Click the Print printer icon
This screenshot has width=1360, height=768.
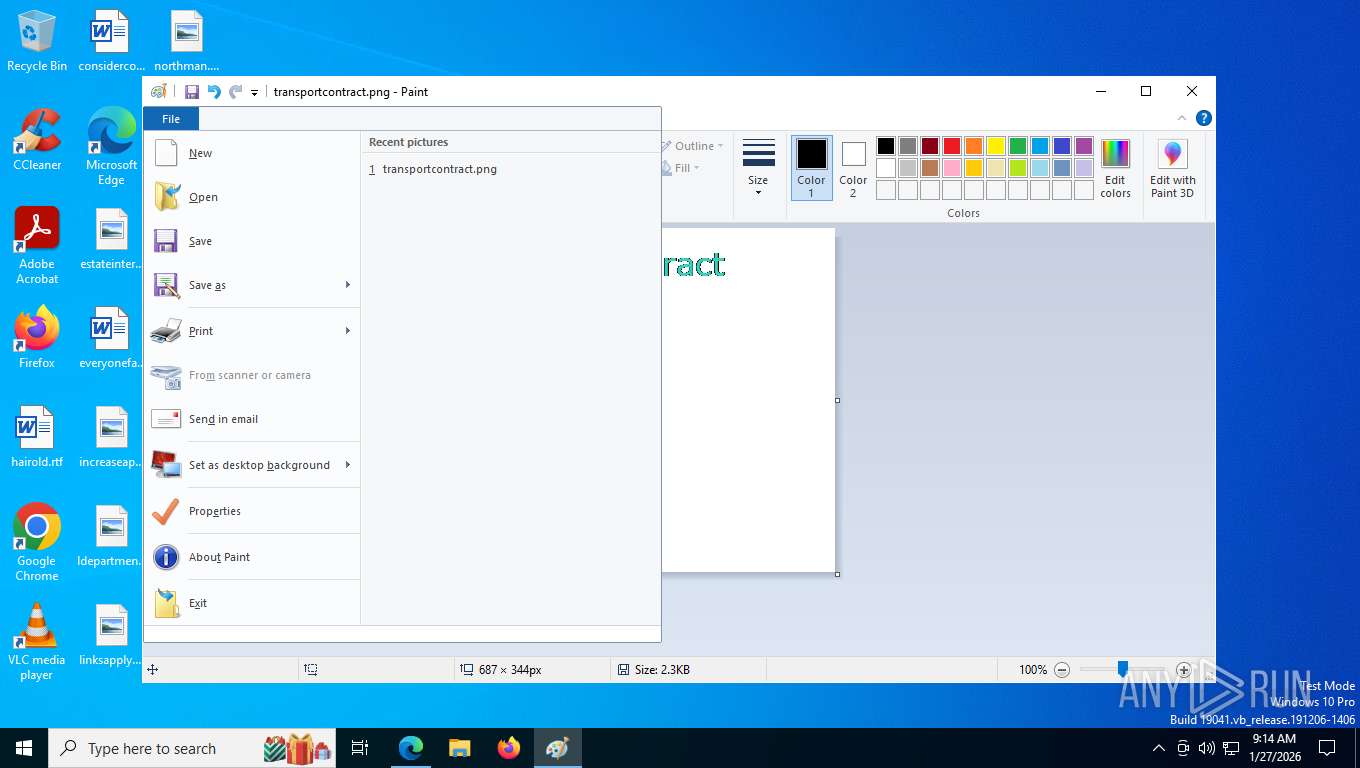pyautogui.click(x=166, y=331)
